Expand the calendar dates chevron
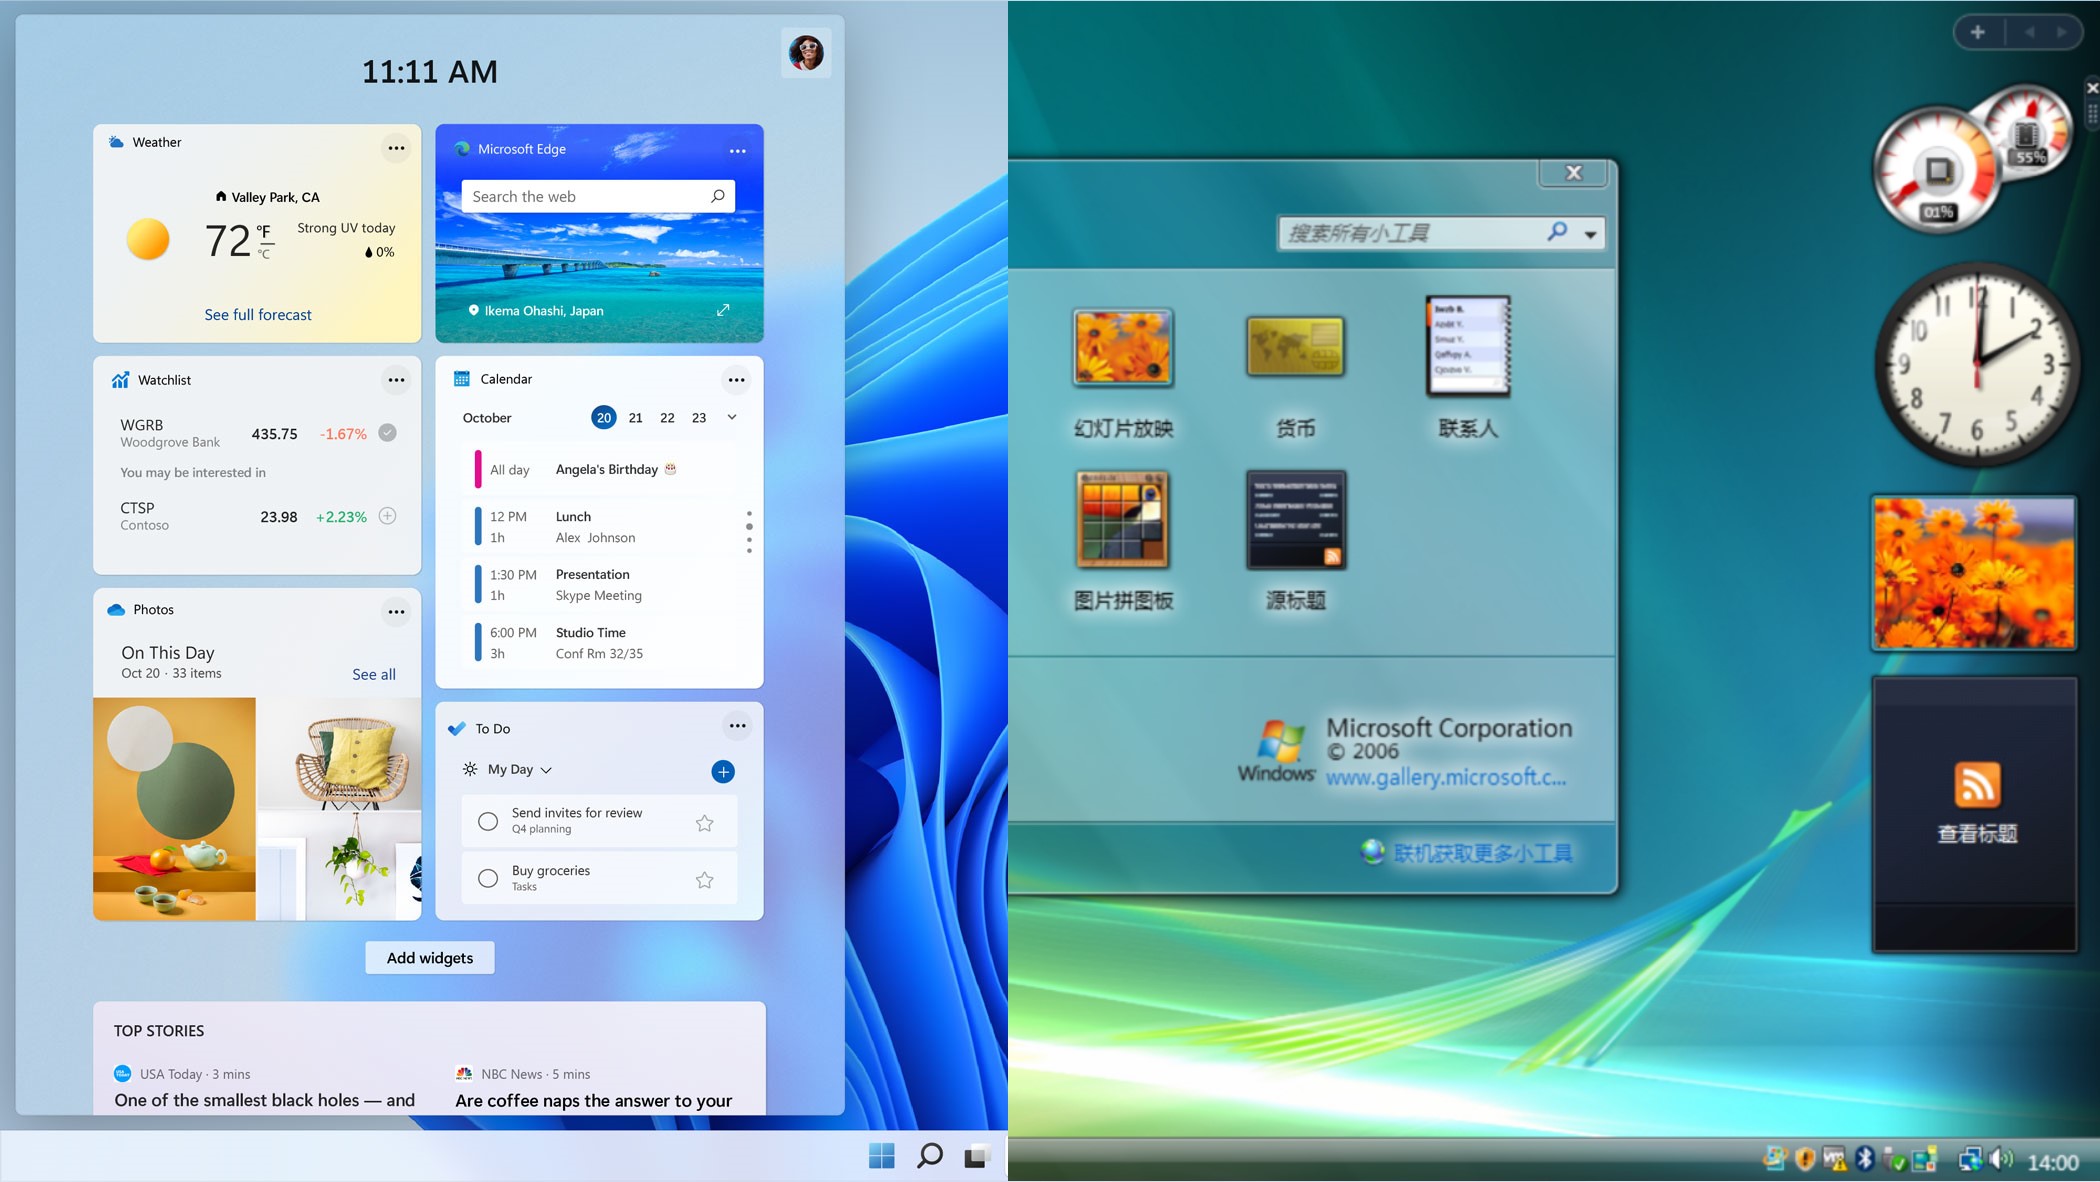The height and width of the screenshot is (1182, 2100). (732, 417)
